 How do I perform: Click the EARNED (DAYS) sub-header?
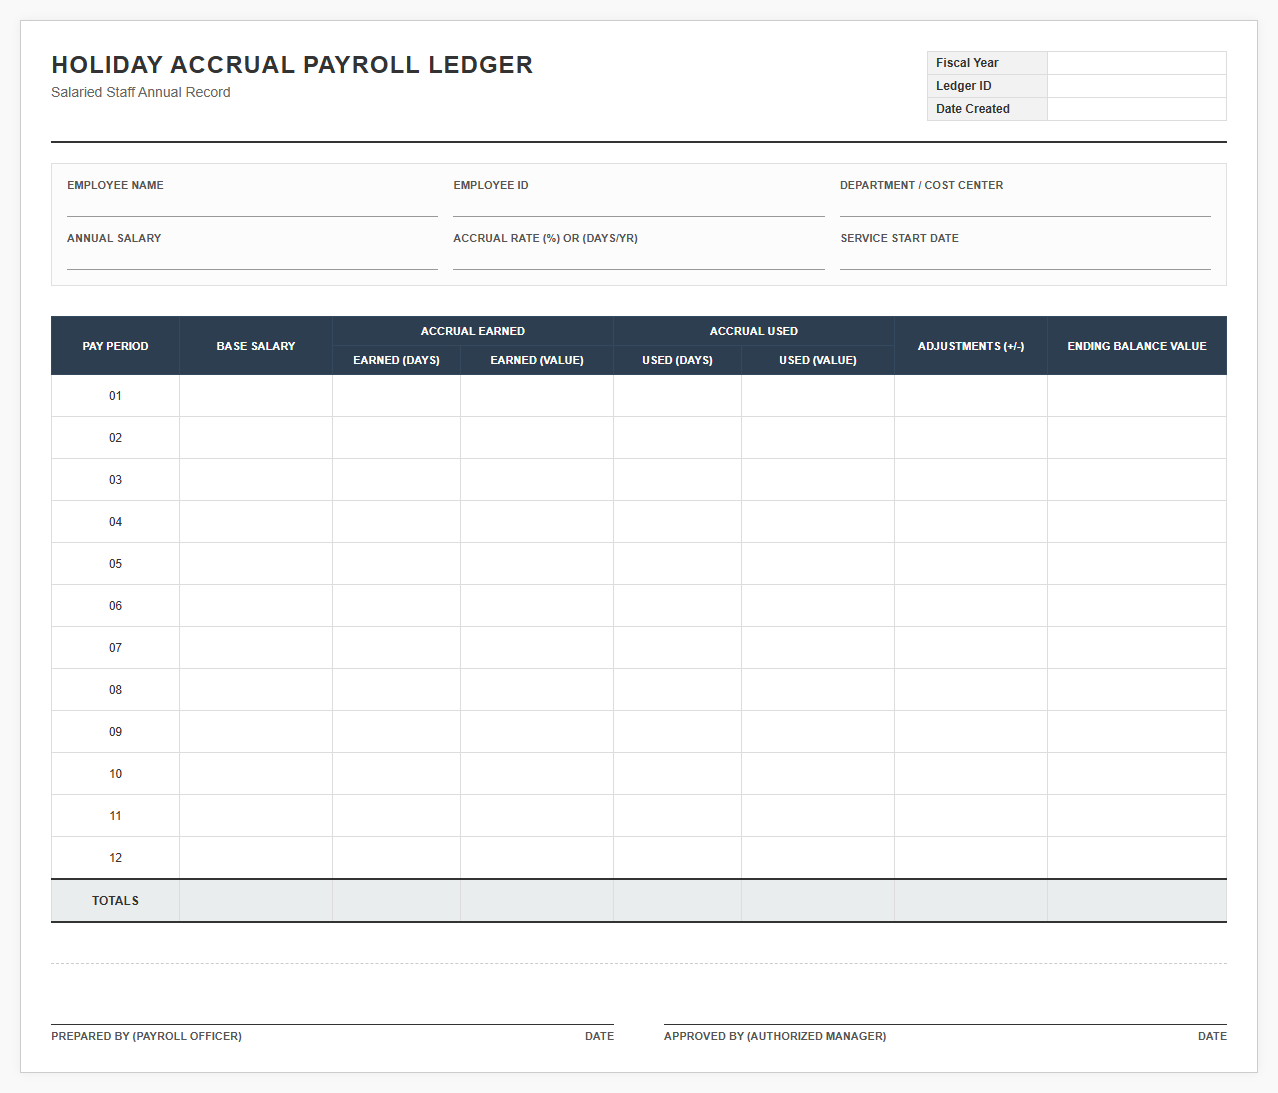tap(397, 360)
